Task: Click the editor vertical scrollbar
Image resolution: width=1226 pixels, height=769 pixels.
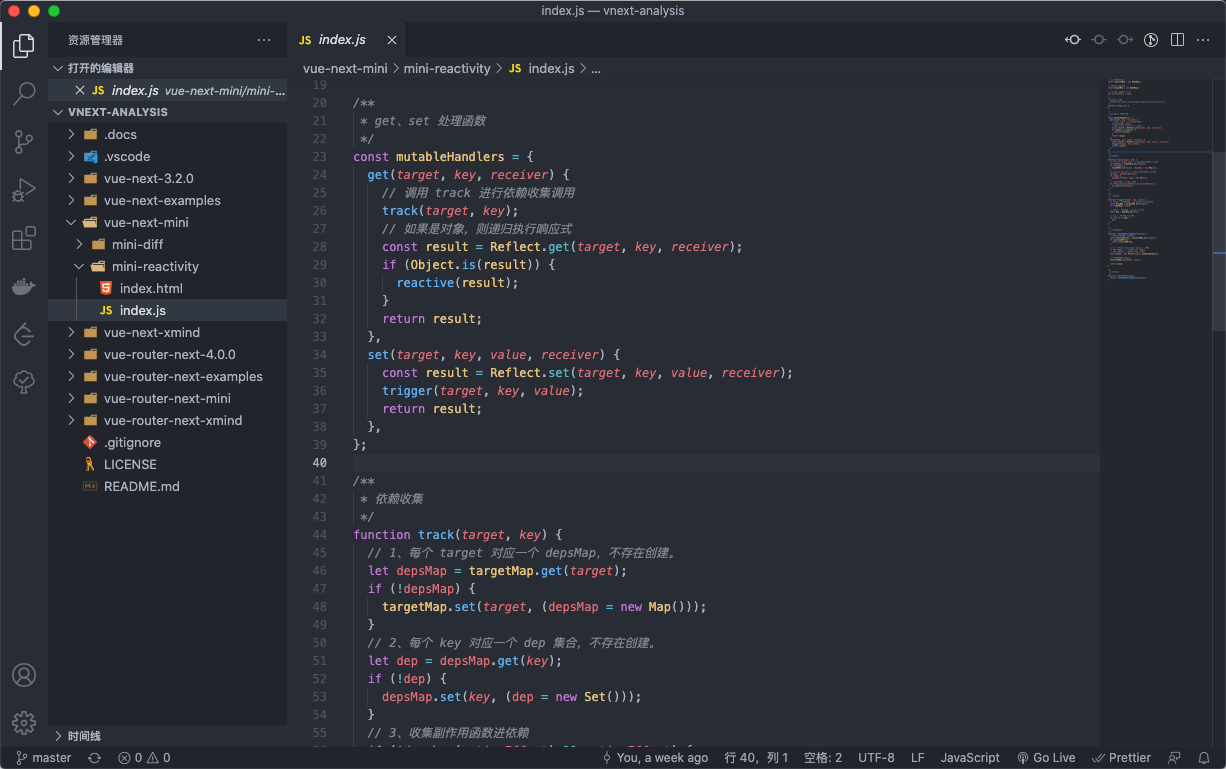Action: coord(1219,240)
